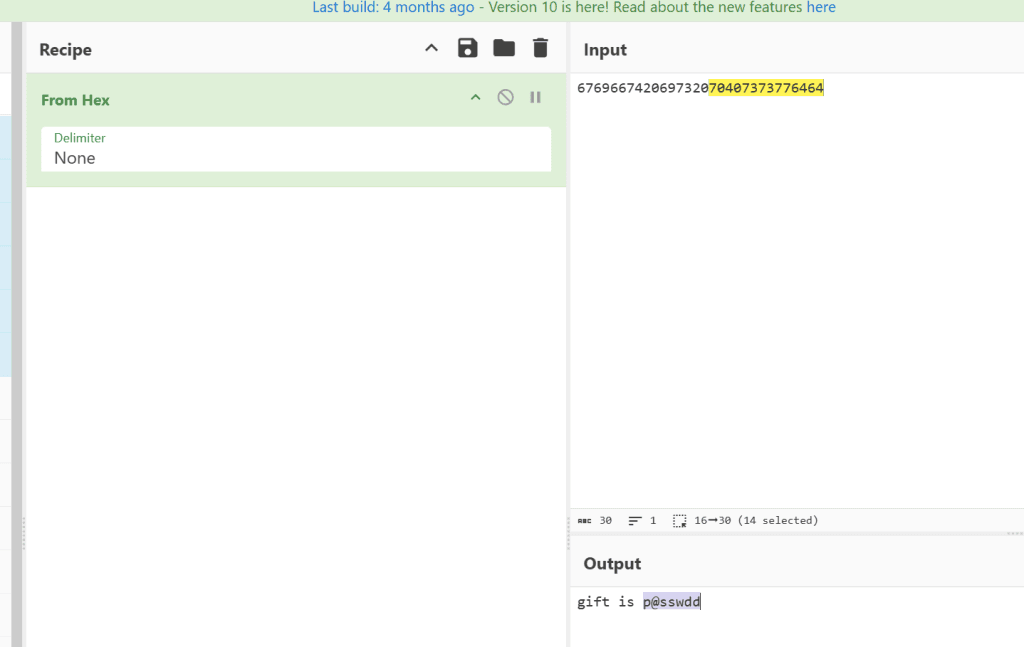The image size is (1024, 647).
Task: Click the empty recipe area below From Hex
Action: [296, 400]
